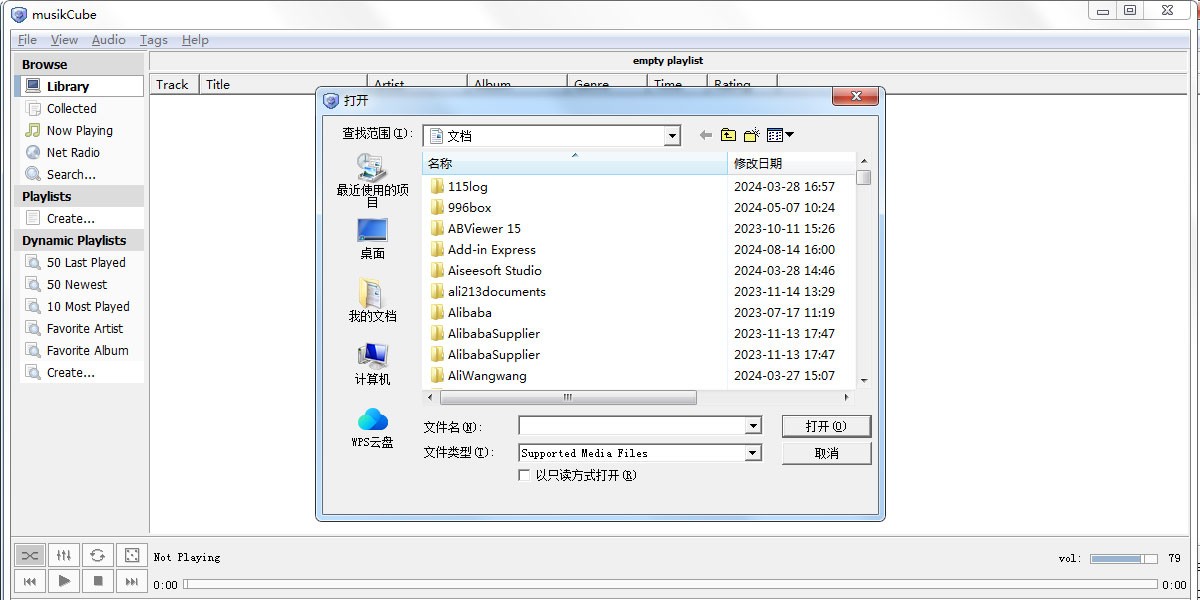The image size is (1200, 600).
Task: Create new folder icon in dialog
Action: [x=752, y=135]
